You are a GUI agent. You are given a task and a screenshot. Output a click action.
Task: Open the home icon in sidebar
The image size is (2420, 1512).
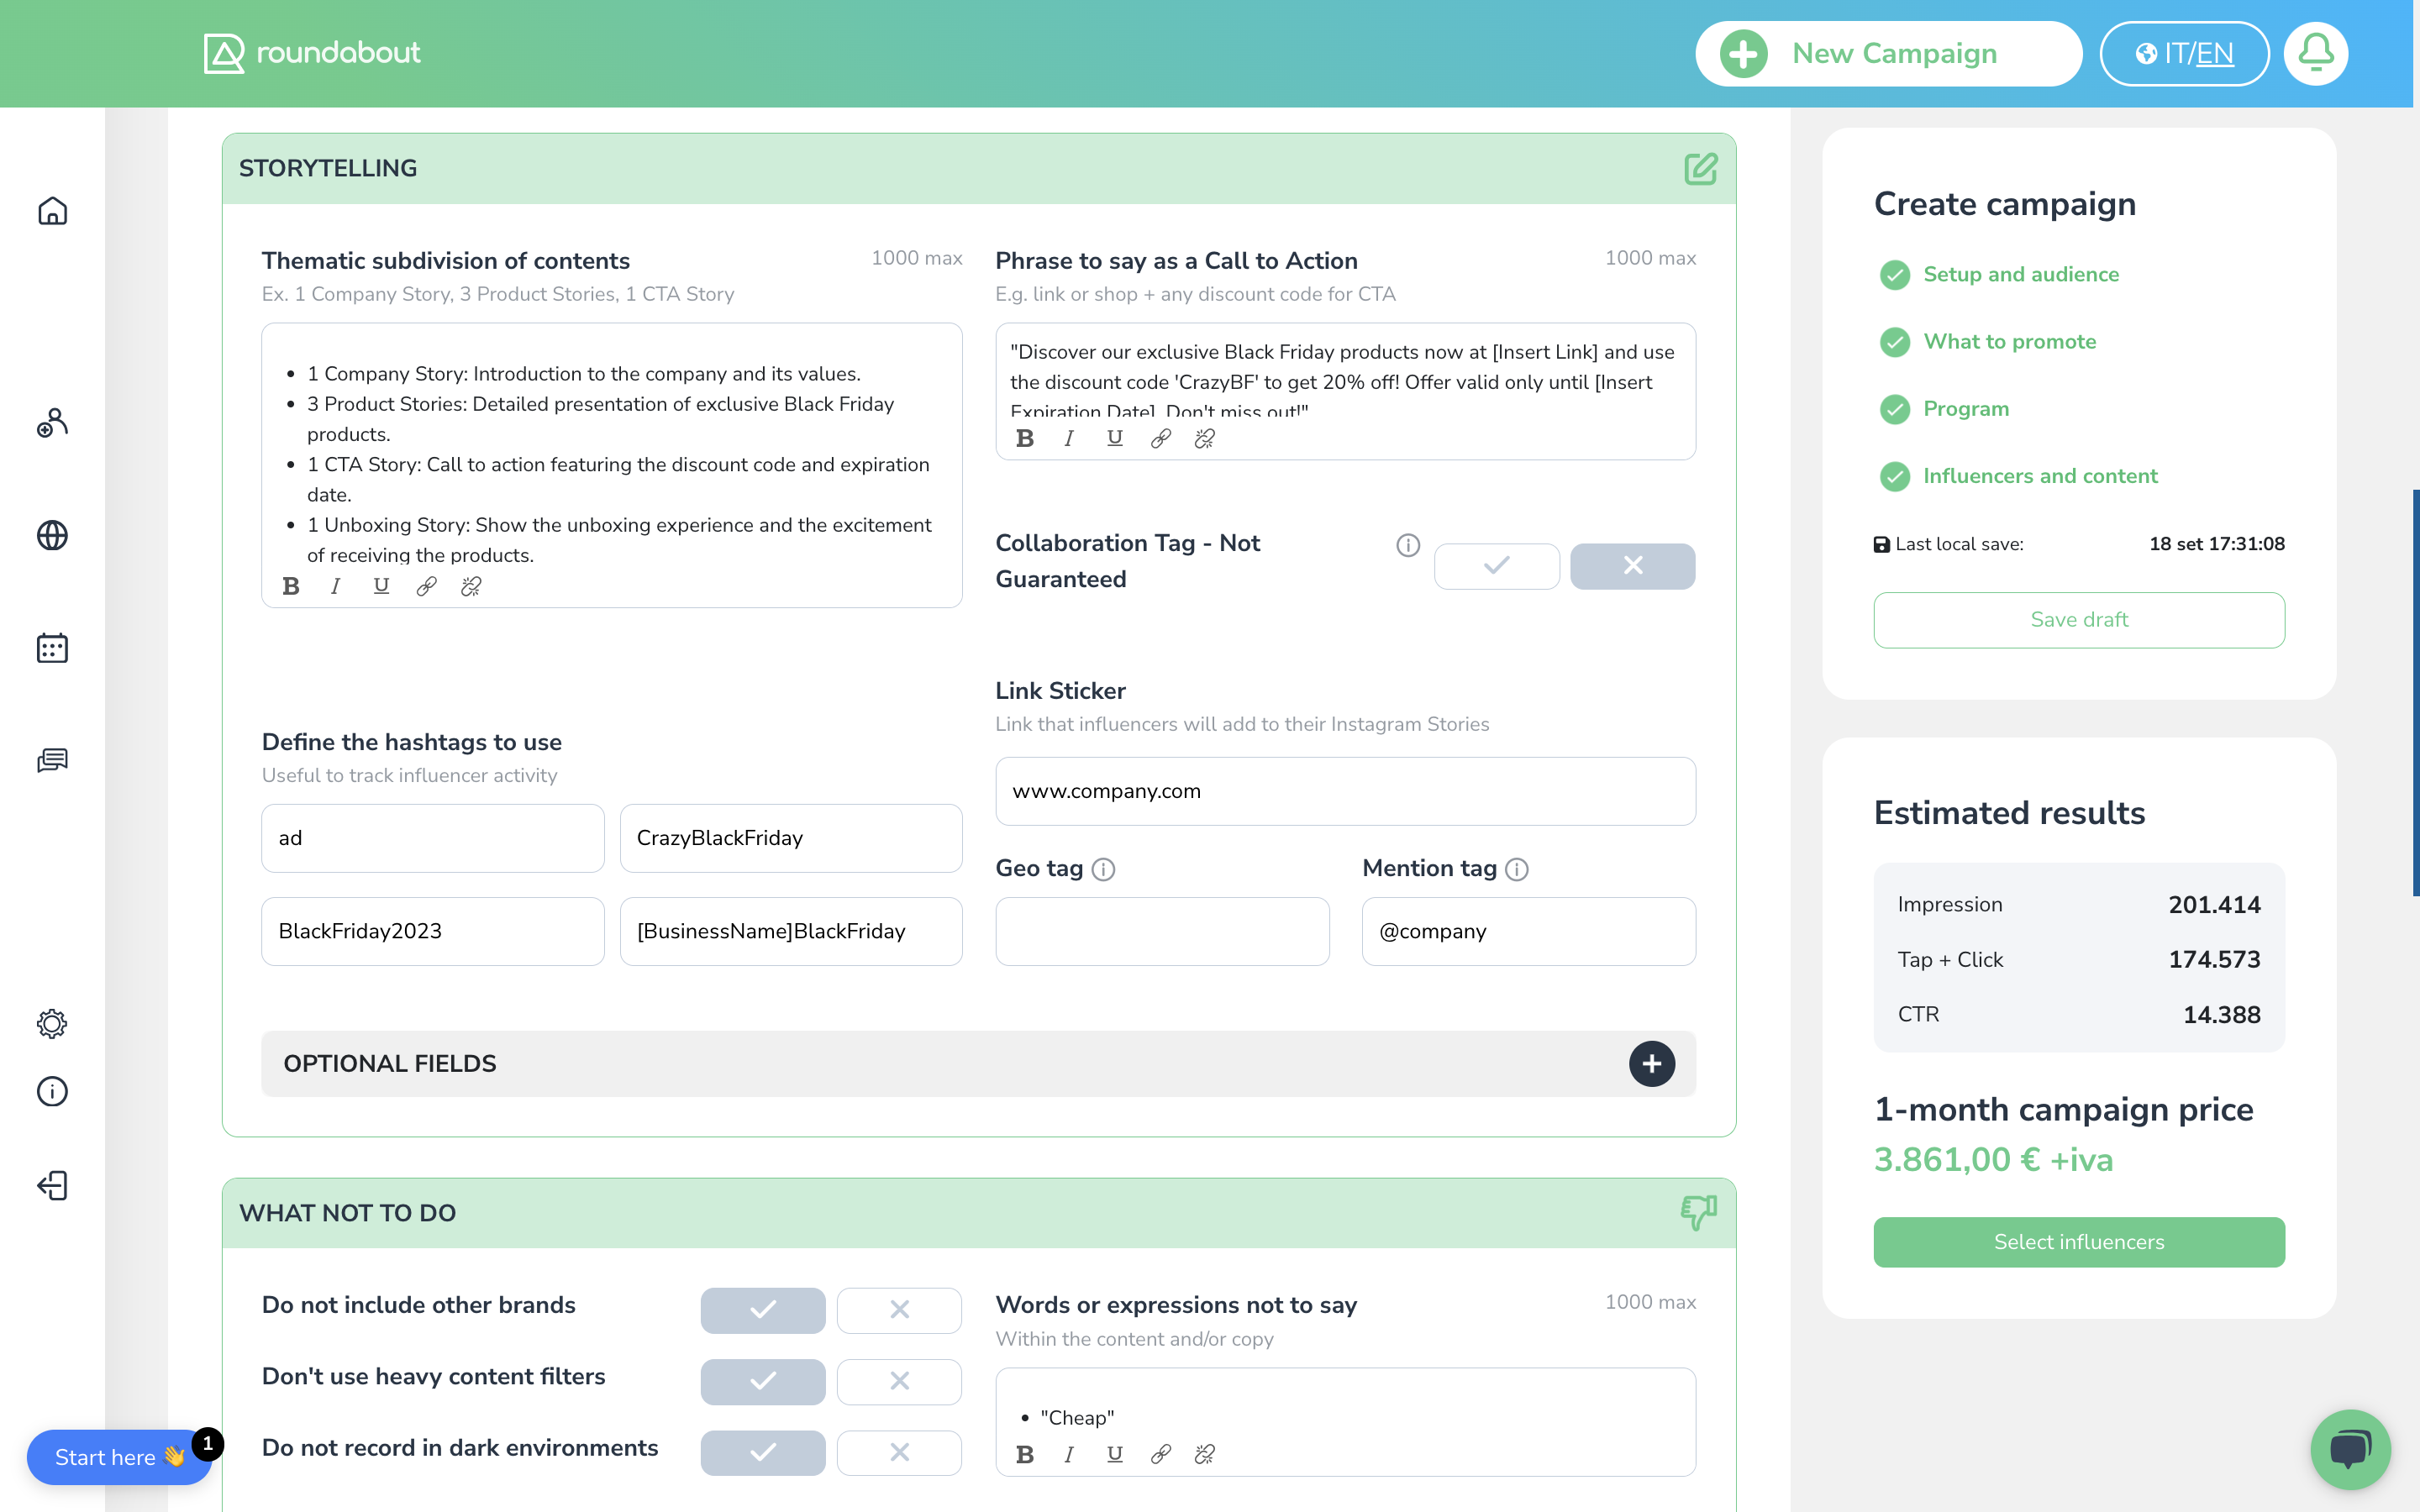52,211
